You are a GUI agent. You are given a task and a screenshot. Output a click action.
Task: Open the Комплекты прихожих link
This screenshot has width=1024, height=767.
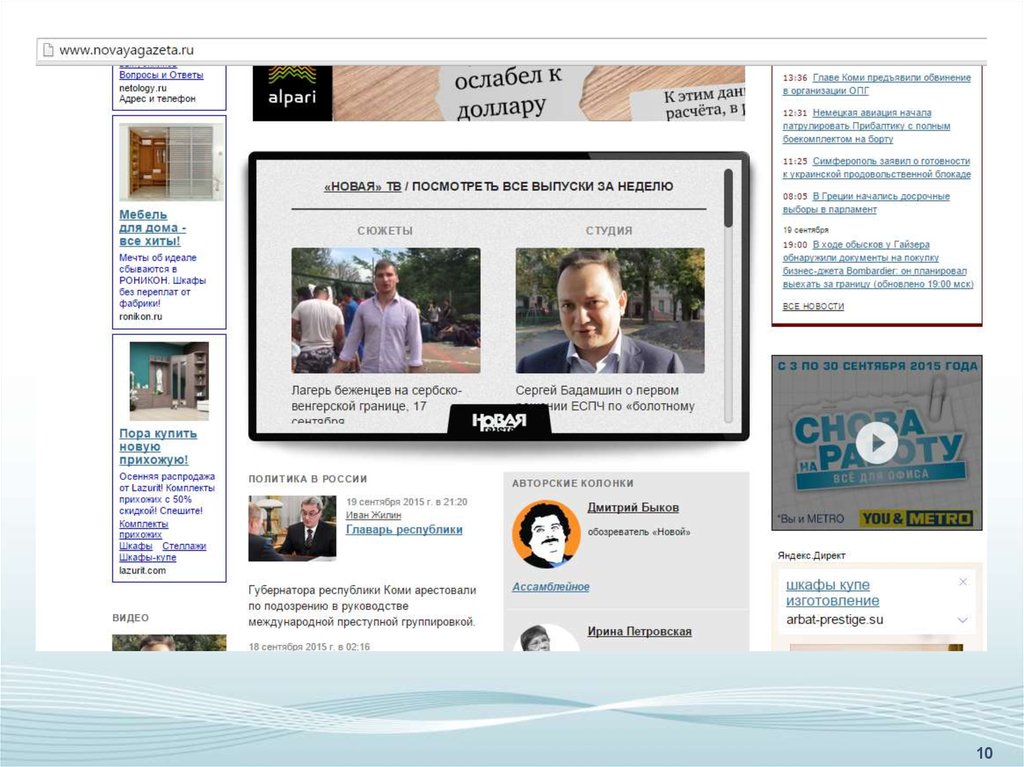(143, 529)
